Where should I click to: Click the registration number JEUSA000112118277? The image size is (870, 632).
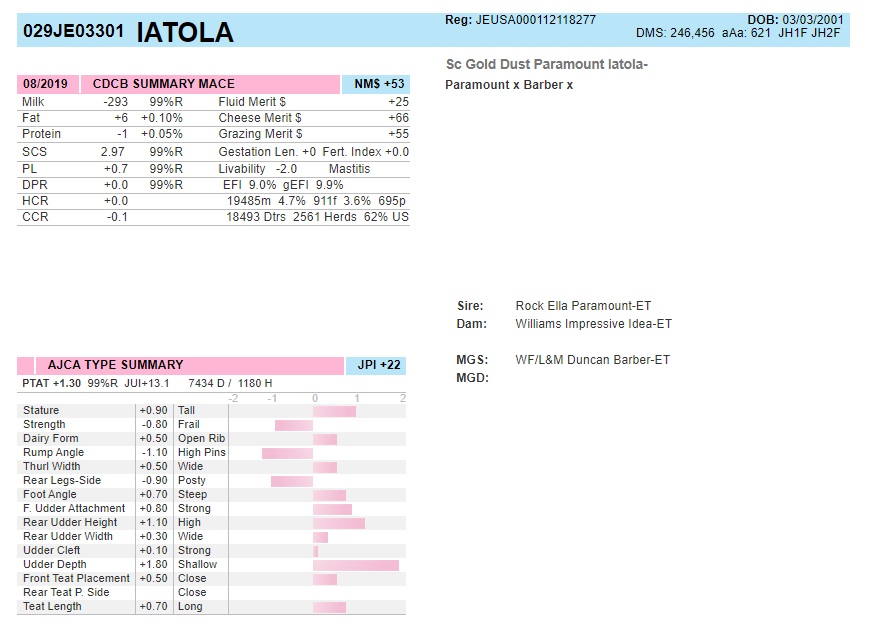pyautogui.click(x=535, y=20)
